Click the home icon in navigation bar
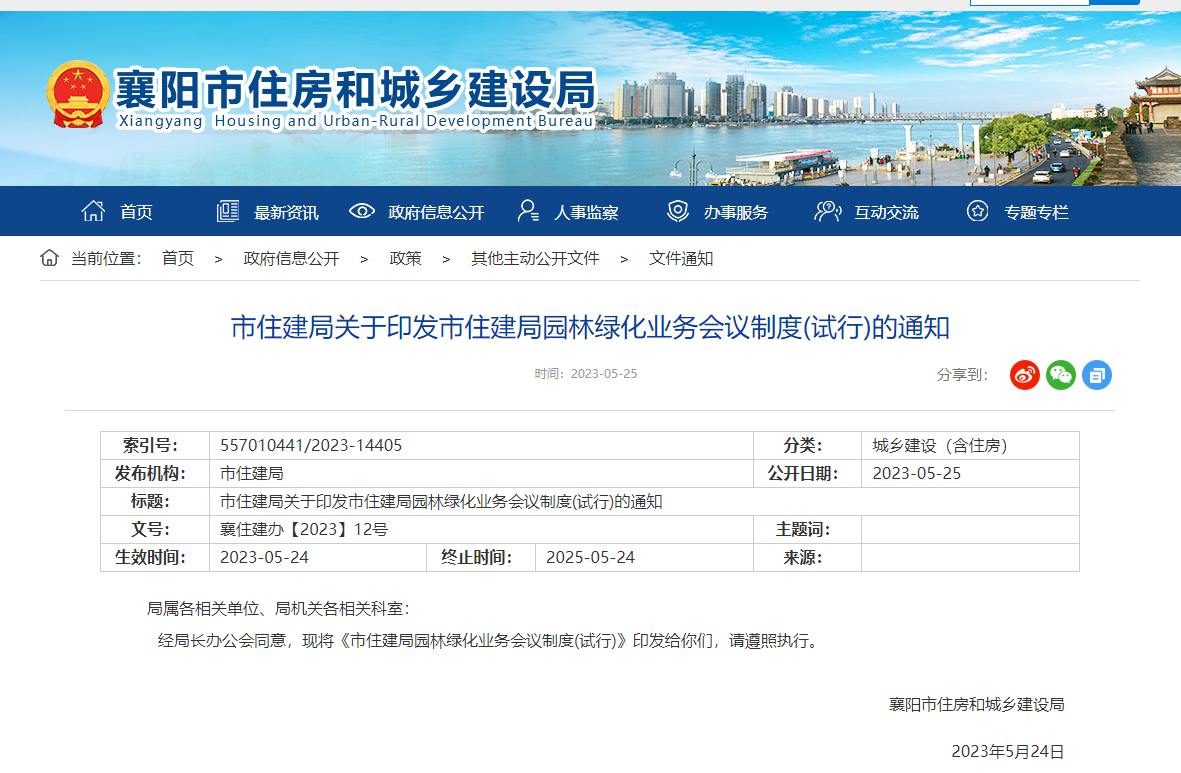The width and height of the screenshot is (1181, 773). 93,211
